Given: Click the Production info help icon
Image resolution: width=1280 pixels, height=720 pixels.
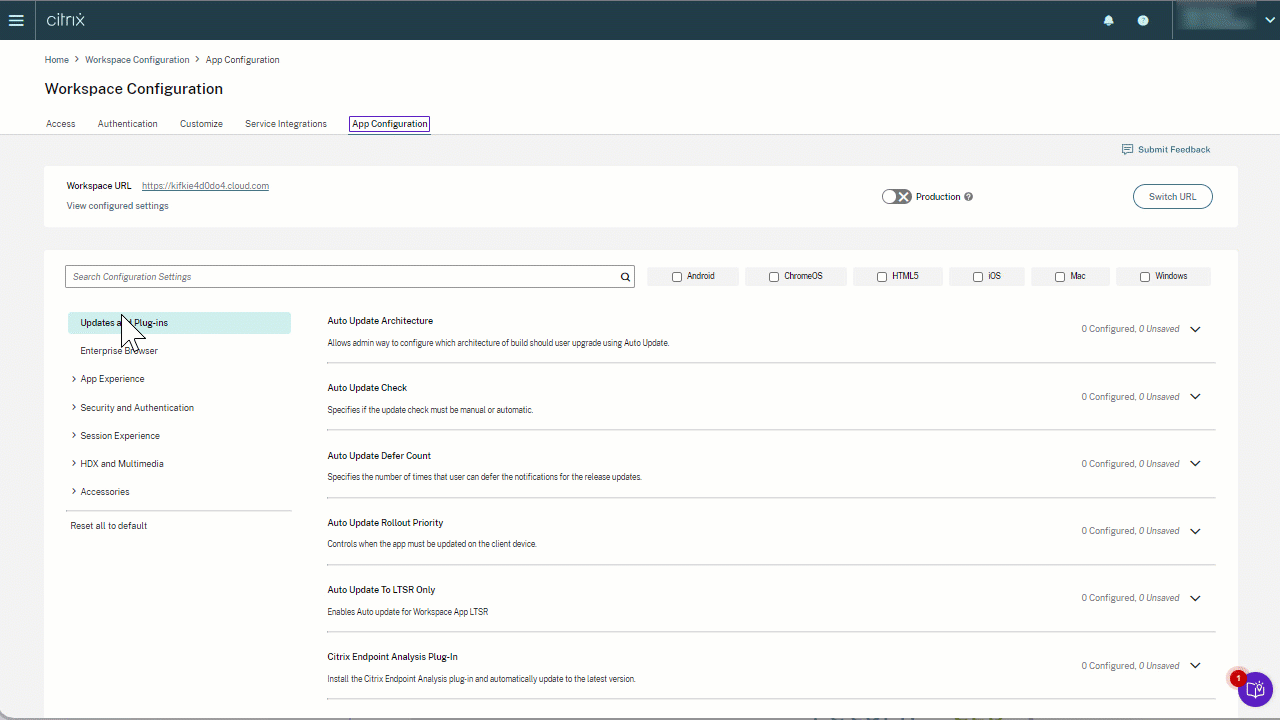Looking at the screenshot, I should 968,197.
